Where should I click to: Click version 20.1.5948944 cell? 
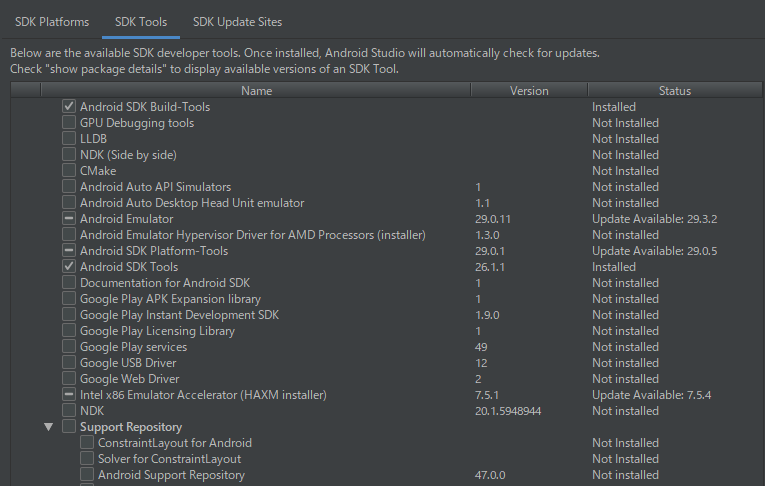[x=508, y=411]
